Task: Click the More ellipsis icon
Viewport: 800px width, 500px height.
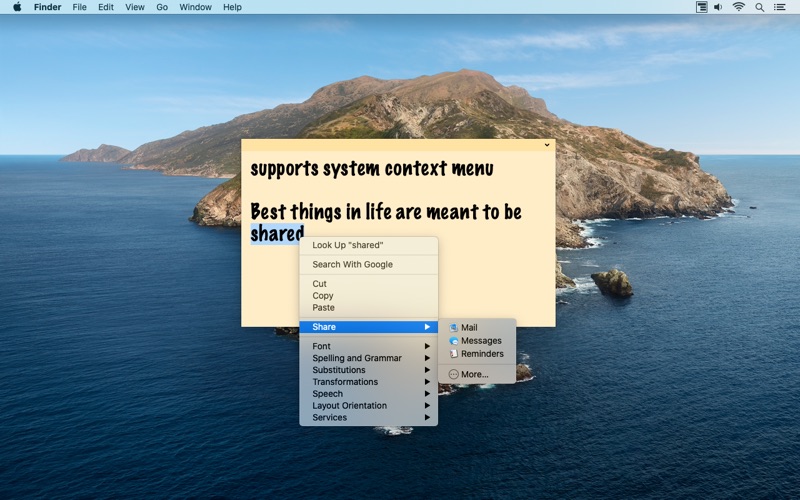Action: [454, 374]
